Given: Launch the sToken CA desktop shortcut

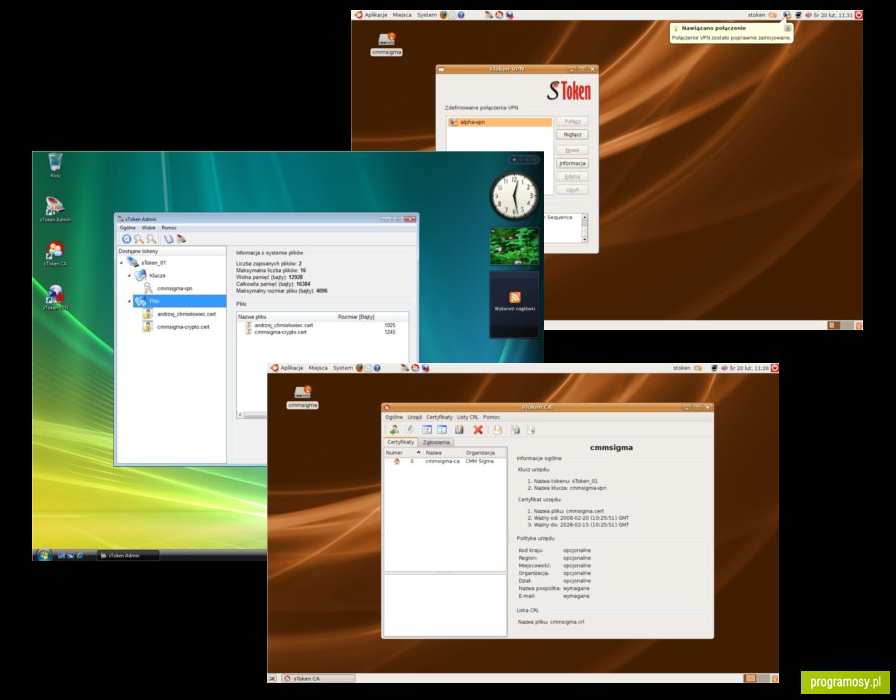Looking at the screenshot, I should 55,253.
